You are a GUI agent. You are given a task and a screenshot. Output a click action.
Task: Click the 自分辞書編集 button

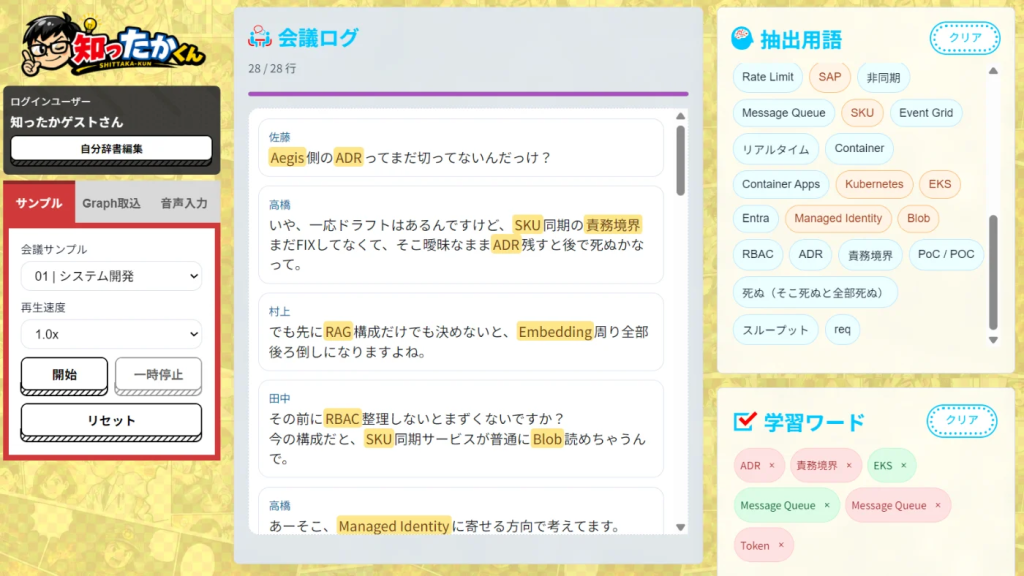coord(111,149)
